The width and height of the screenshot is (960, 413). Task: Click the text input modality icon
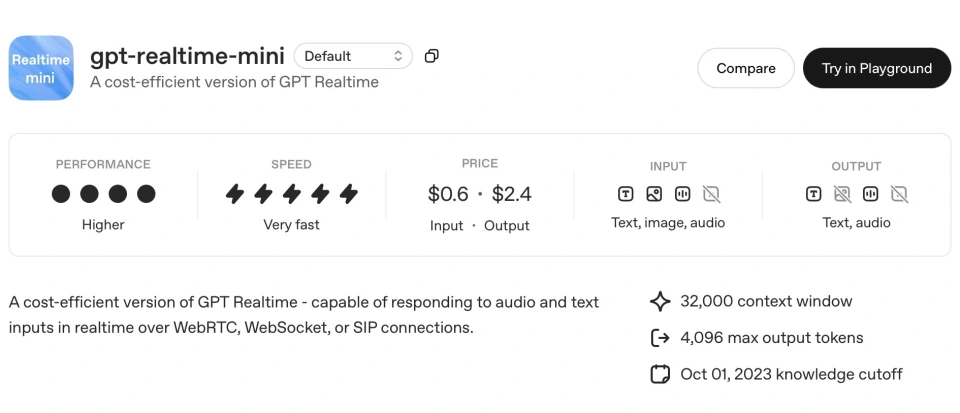pyautogui.click(x=626, y=194)
